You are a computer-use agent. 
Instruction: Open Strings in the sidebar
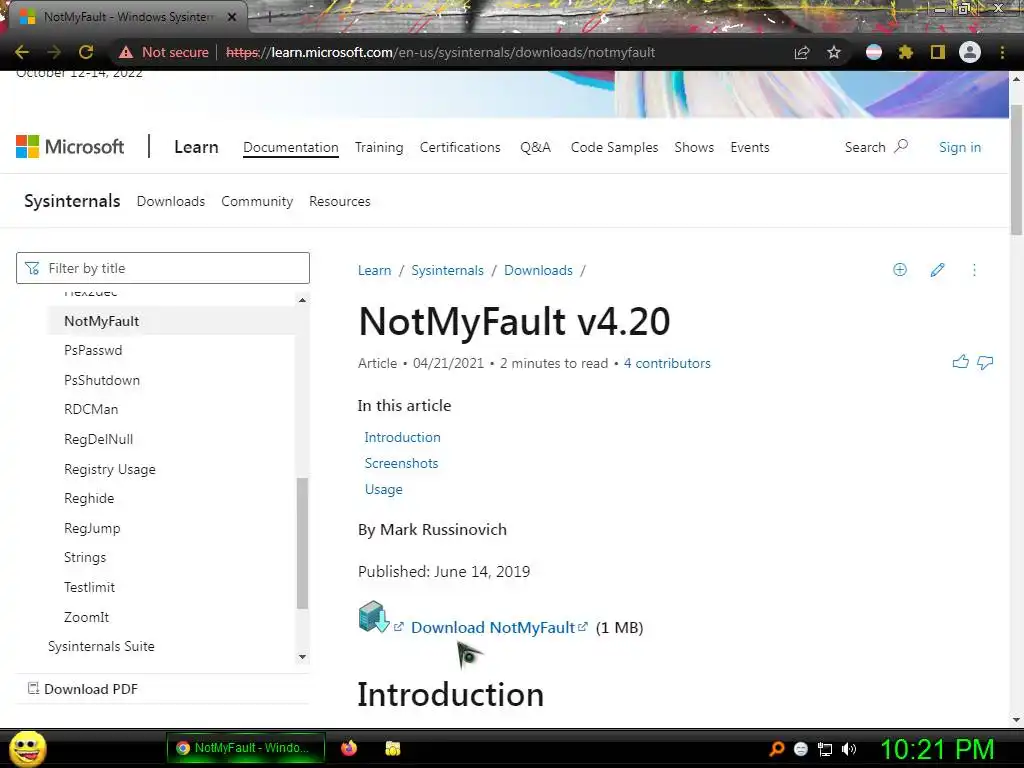[84, 558]
